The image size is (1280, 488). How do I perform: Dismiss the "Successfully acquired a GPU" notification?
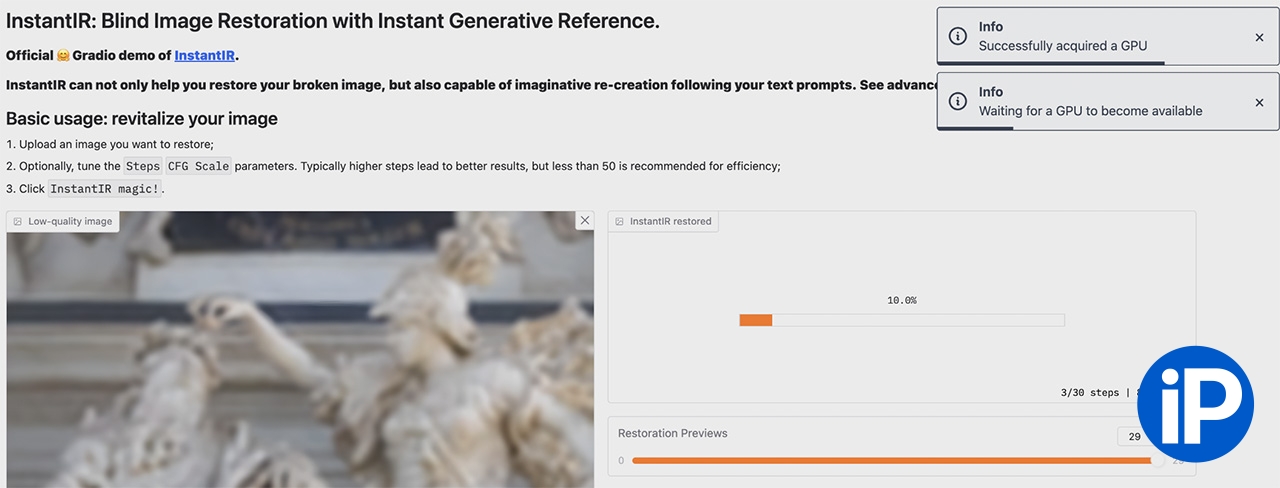1259,37
